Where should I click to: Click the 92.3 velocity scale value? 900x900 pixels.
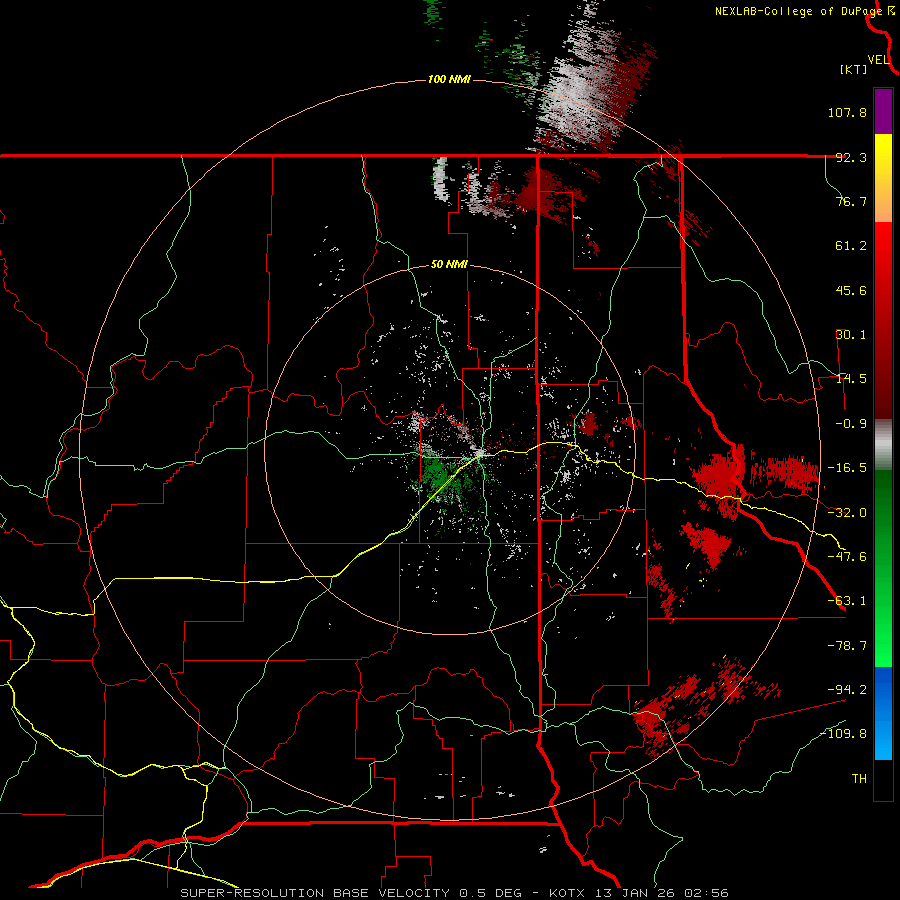(x=851, y=157)
